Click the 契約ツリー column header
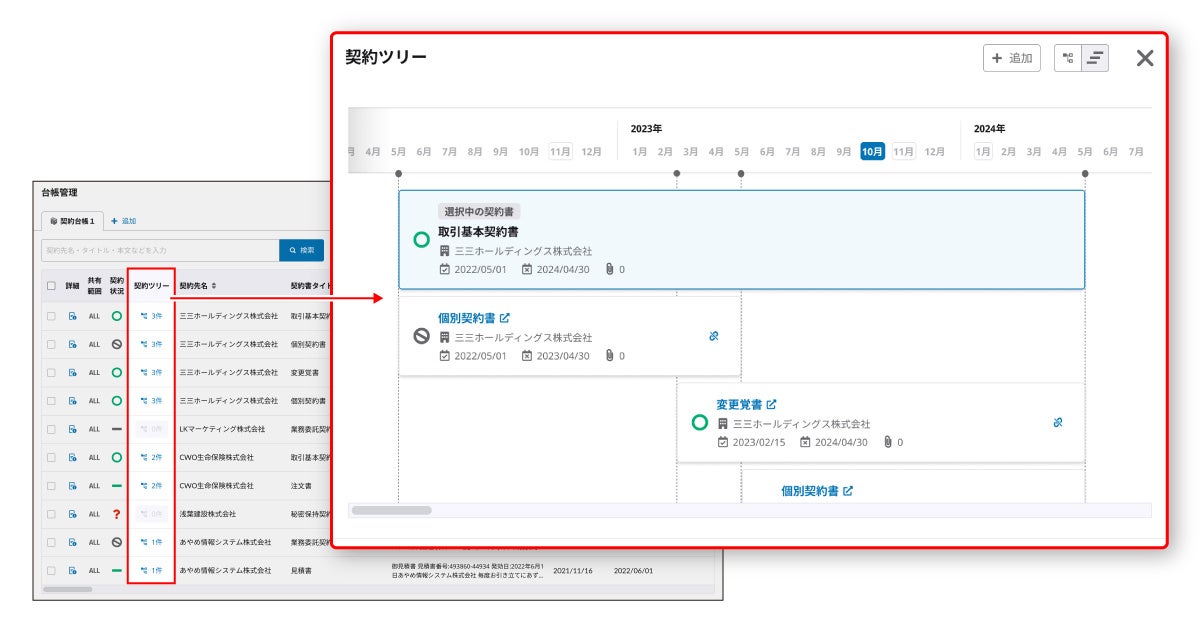Screen dimensions: 1200x630 click(x=151, y=286)
